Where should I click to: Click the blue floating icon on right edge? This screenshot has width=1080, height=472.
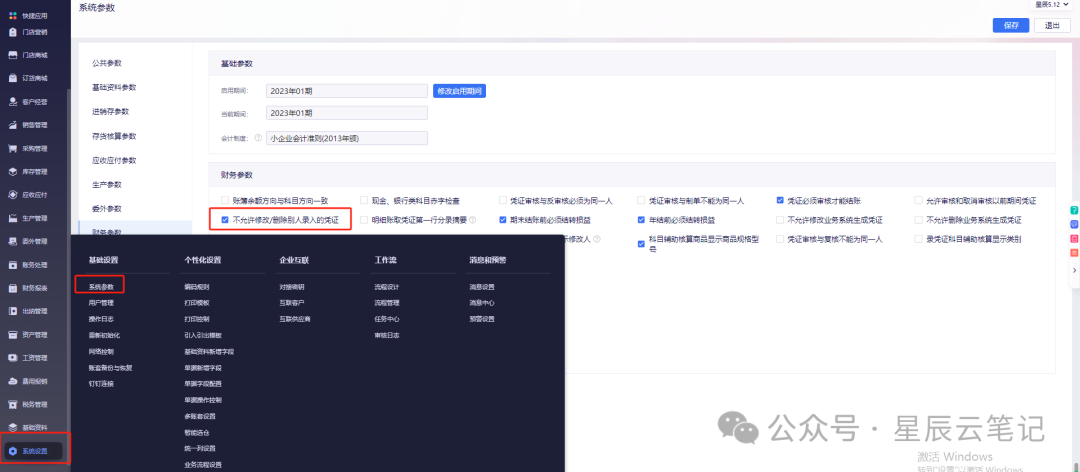[x=1074, y=225]
